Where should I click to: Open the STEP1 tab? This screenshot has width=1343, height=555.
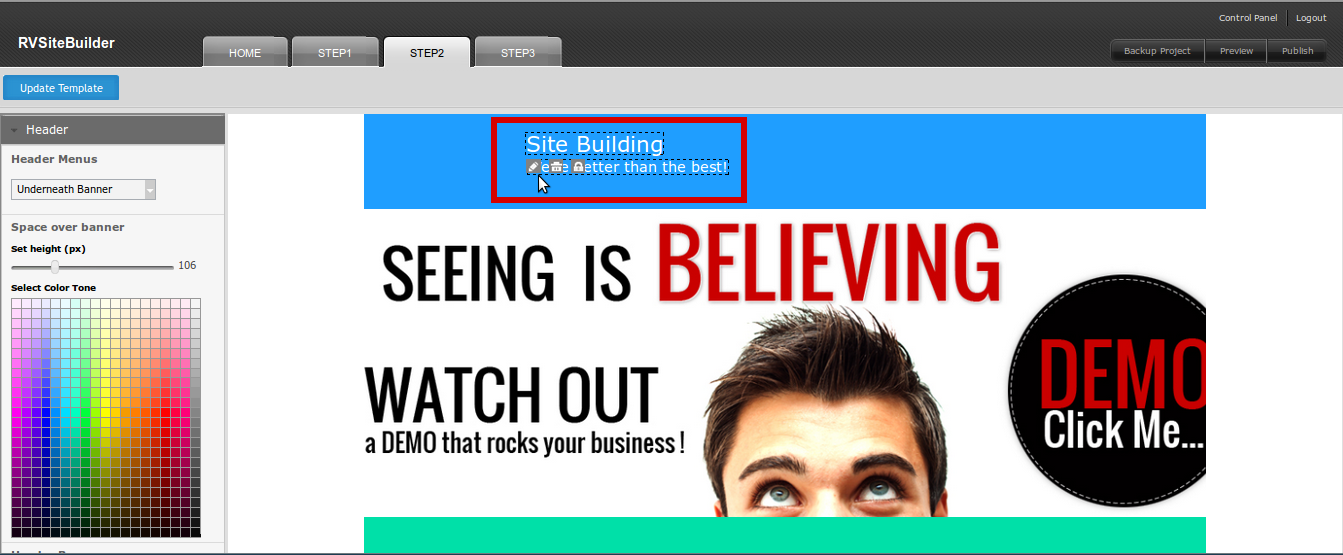pyautogui.click(x=334, y=53)
